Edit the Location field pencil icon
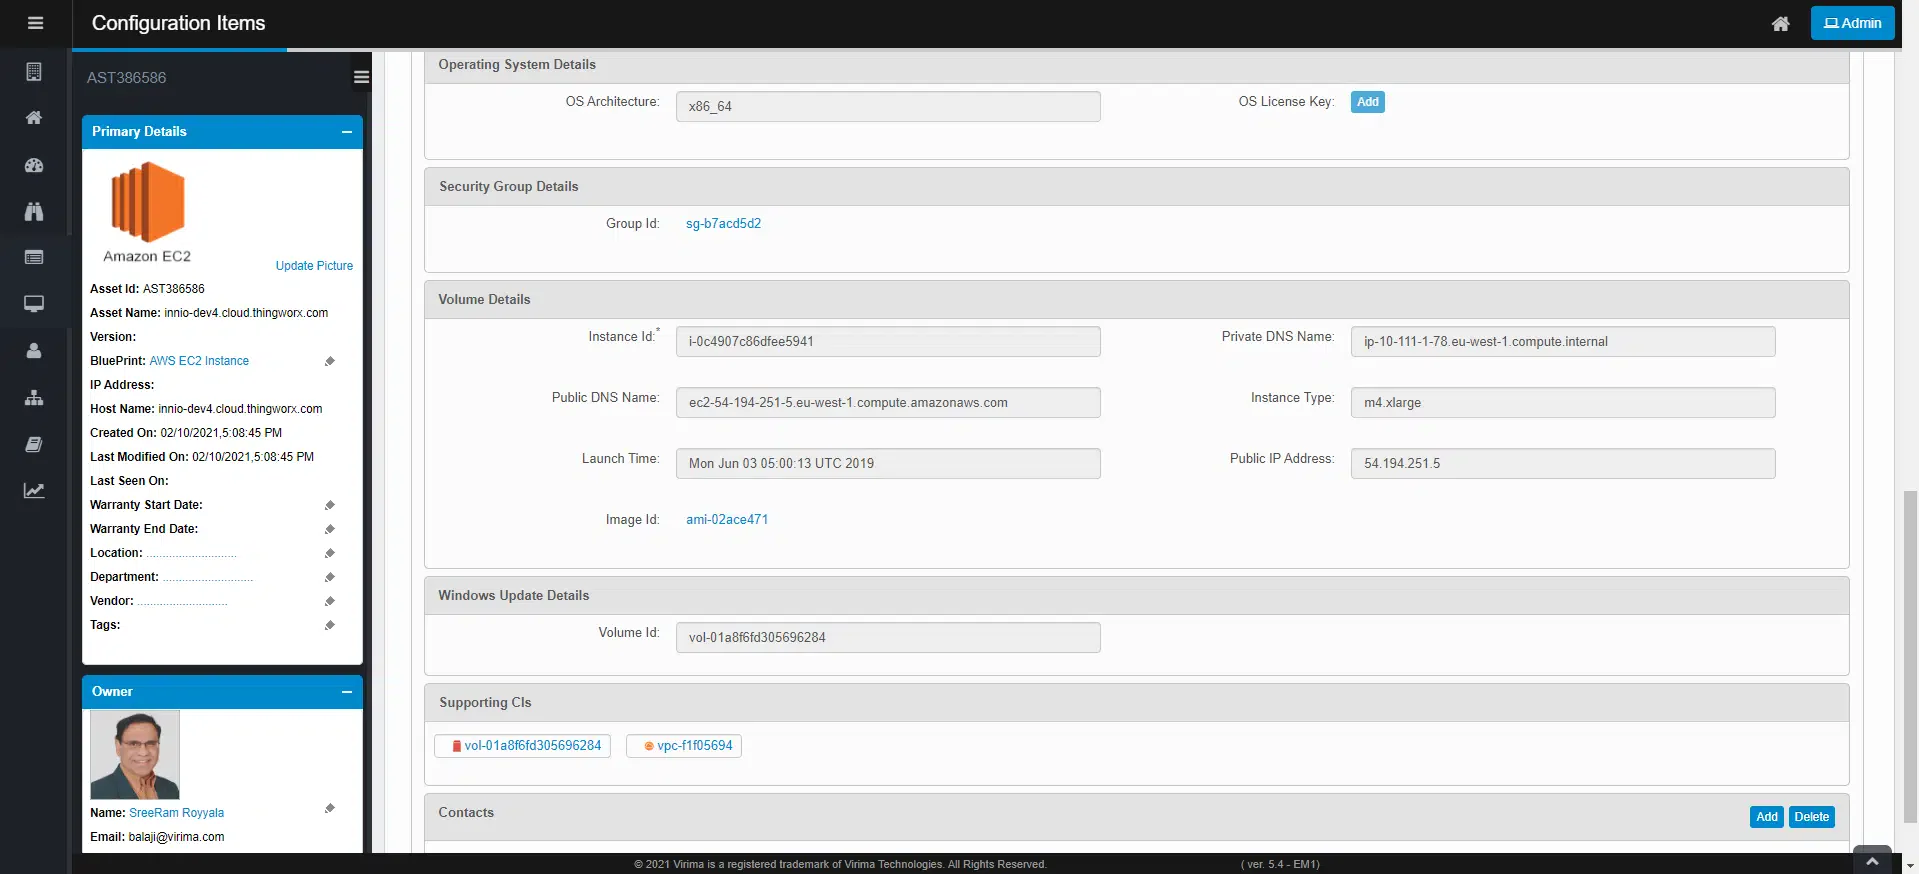 coord(330,553)
